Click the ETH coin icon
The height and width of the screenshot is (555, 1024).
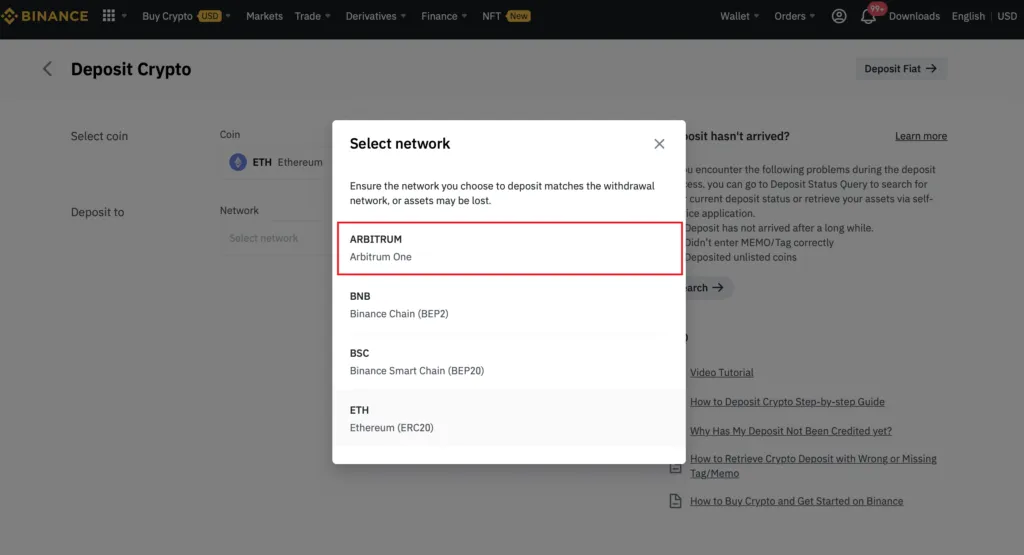238,162
